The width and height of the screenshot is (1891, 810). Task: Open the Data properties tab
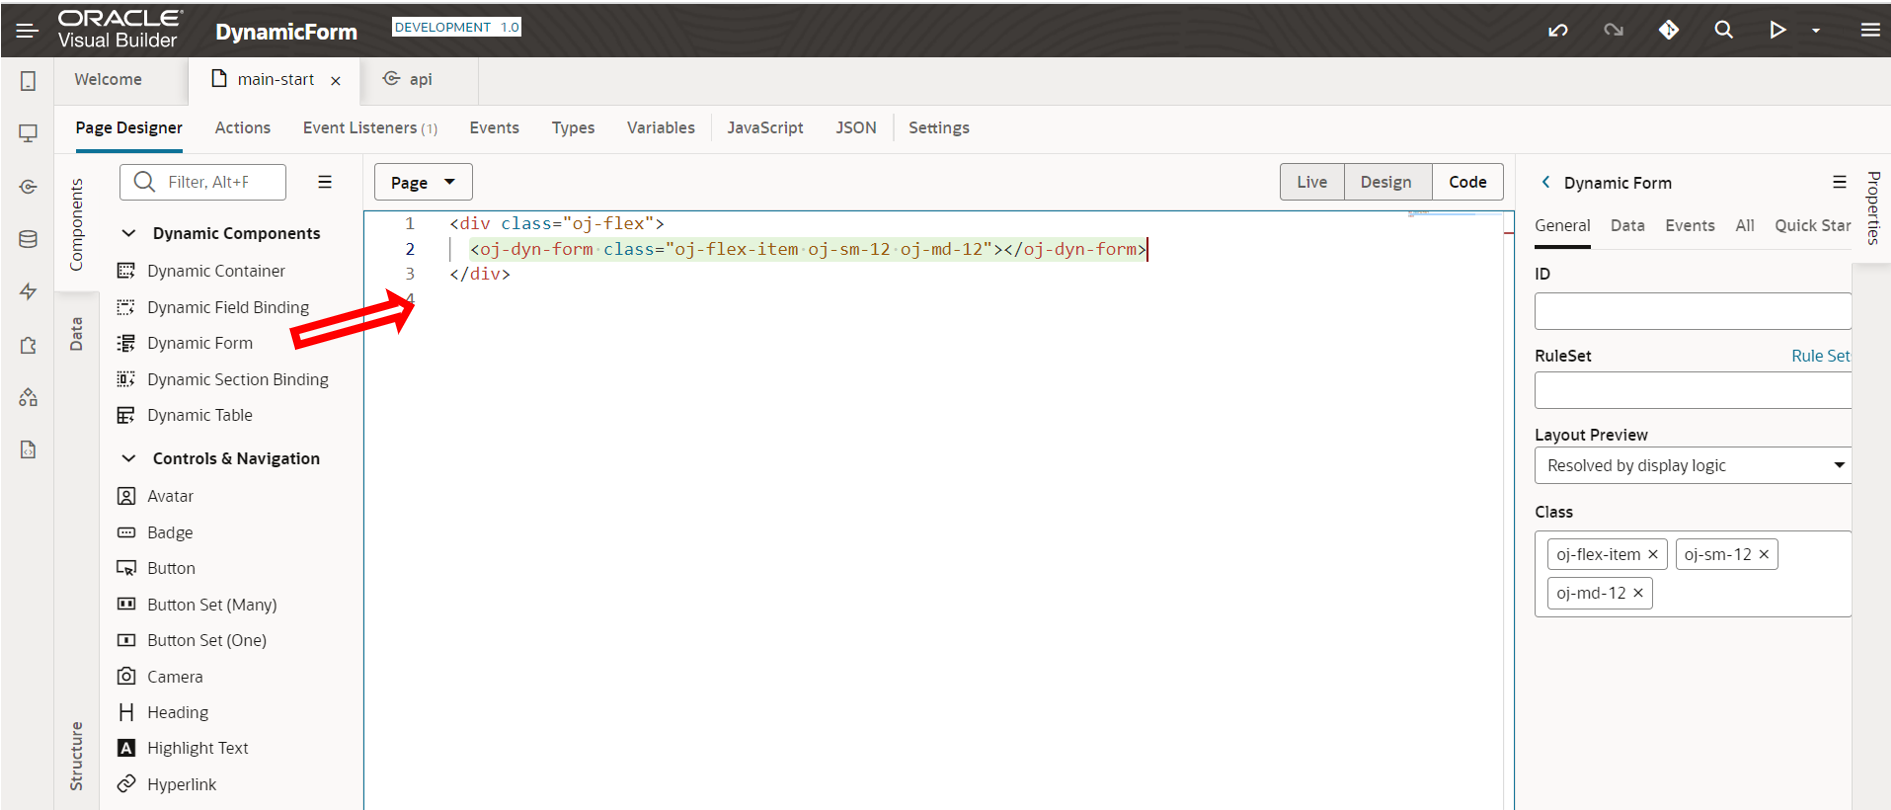click(x=1627, y=226)
